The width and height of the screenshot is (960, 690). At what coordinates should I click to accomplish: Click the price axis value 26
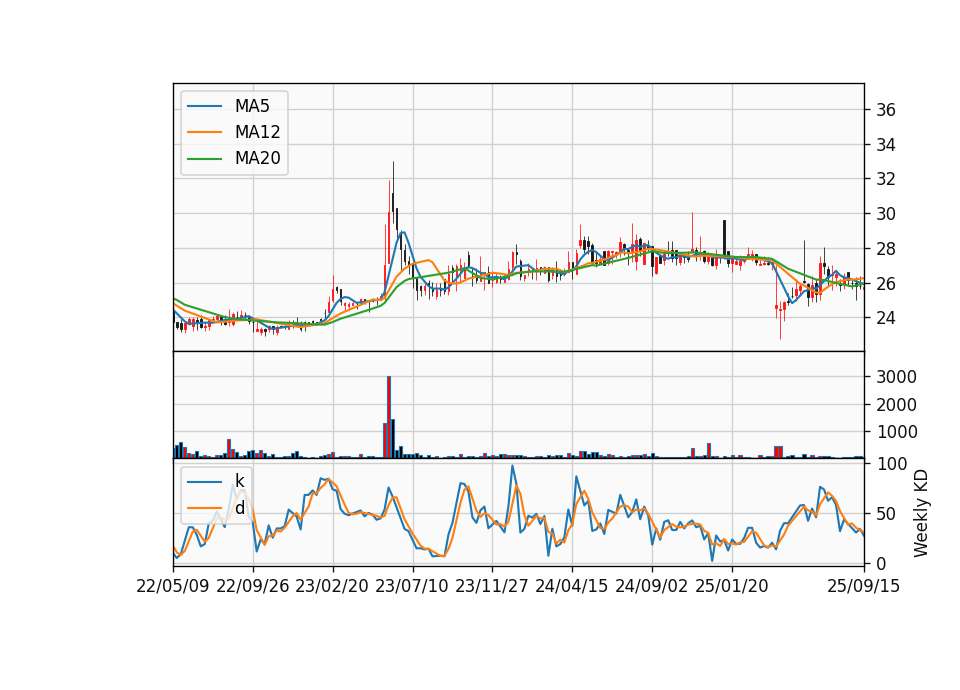pyautogui.click(x=885, y=284)
